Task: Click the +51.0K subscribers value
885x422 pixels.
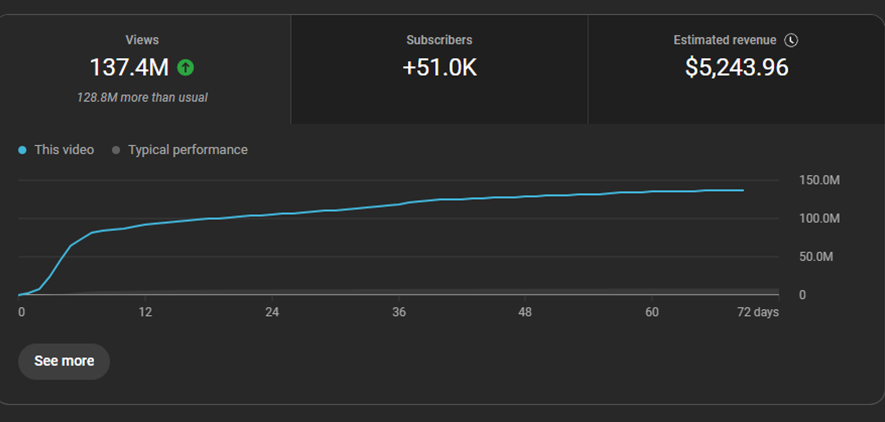Action: [439, 68]
